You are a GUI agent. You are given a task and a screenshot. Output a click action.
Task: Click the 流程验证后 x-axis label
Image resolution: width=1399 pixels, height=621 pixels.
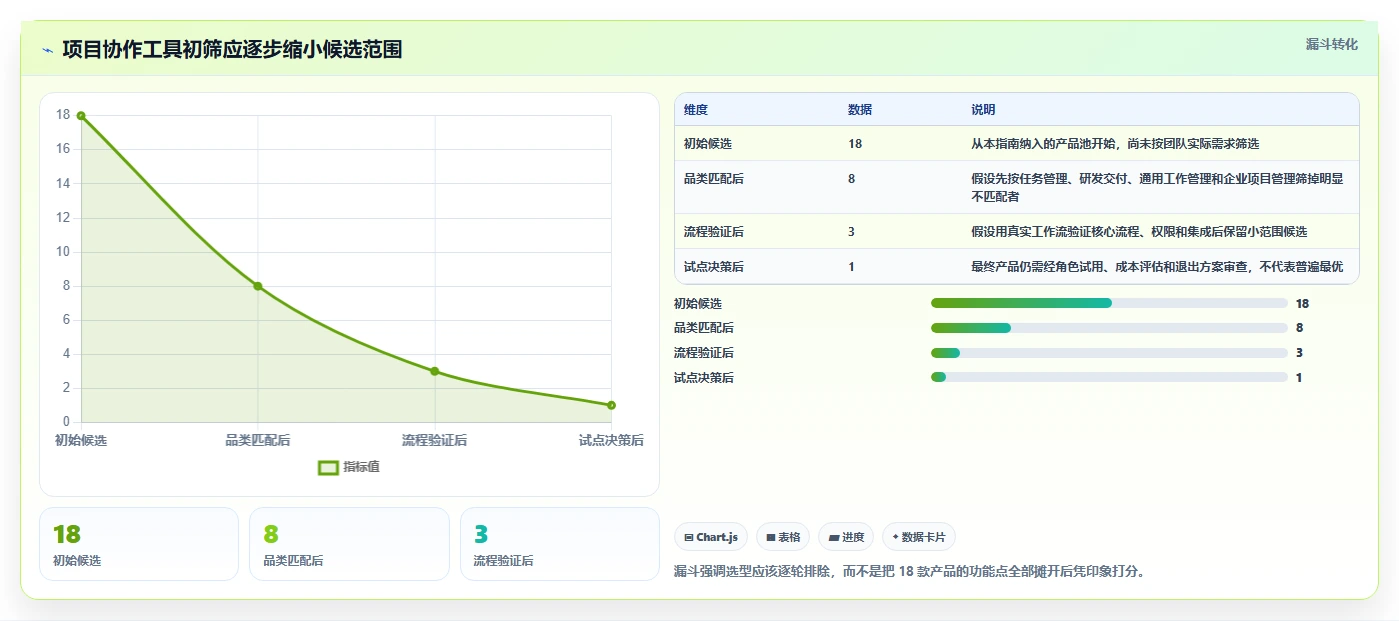(x=434, y=440)
